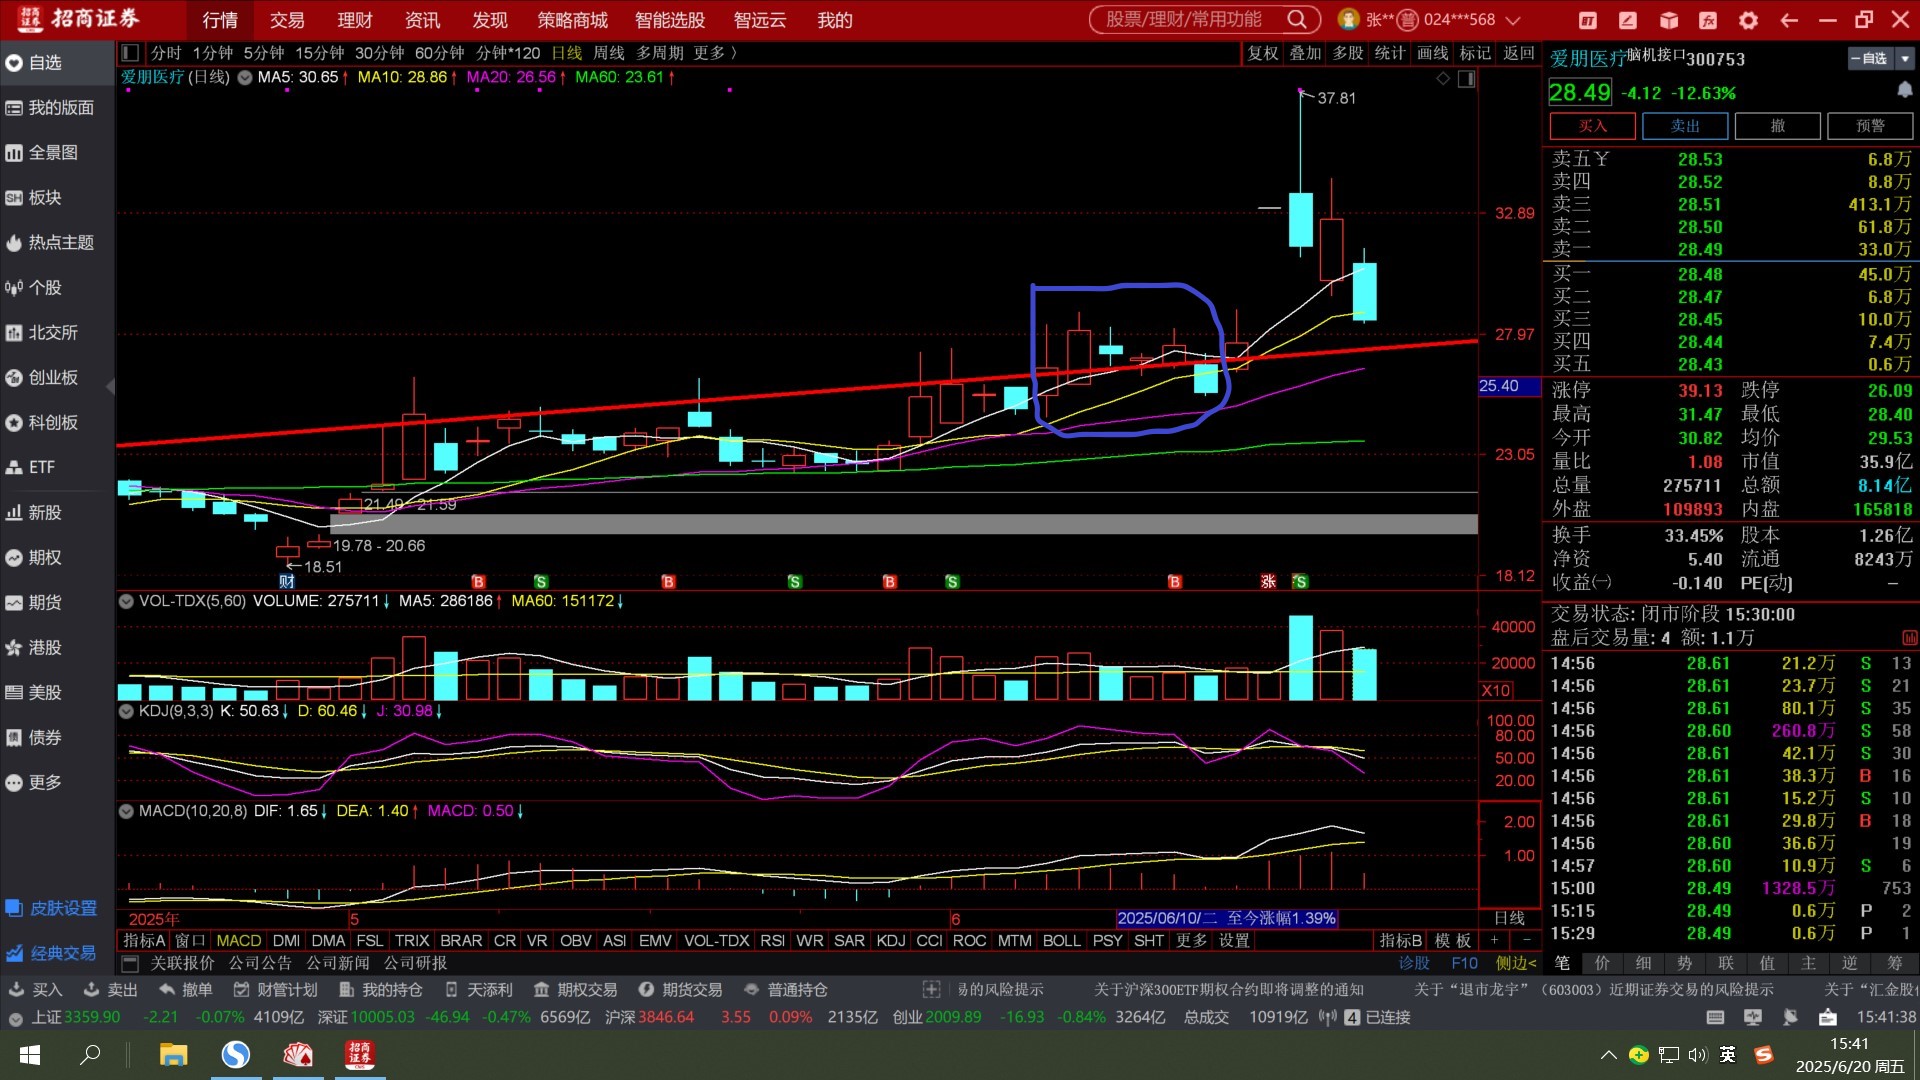Open the 全景图 panorama view
The image size is (1920, 1080).
pyautogui.click(x=42, y=153)
